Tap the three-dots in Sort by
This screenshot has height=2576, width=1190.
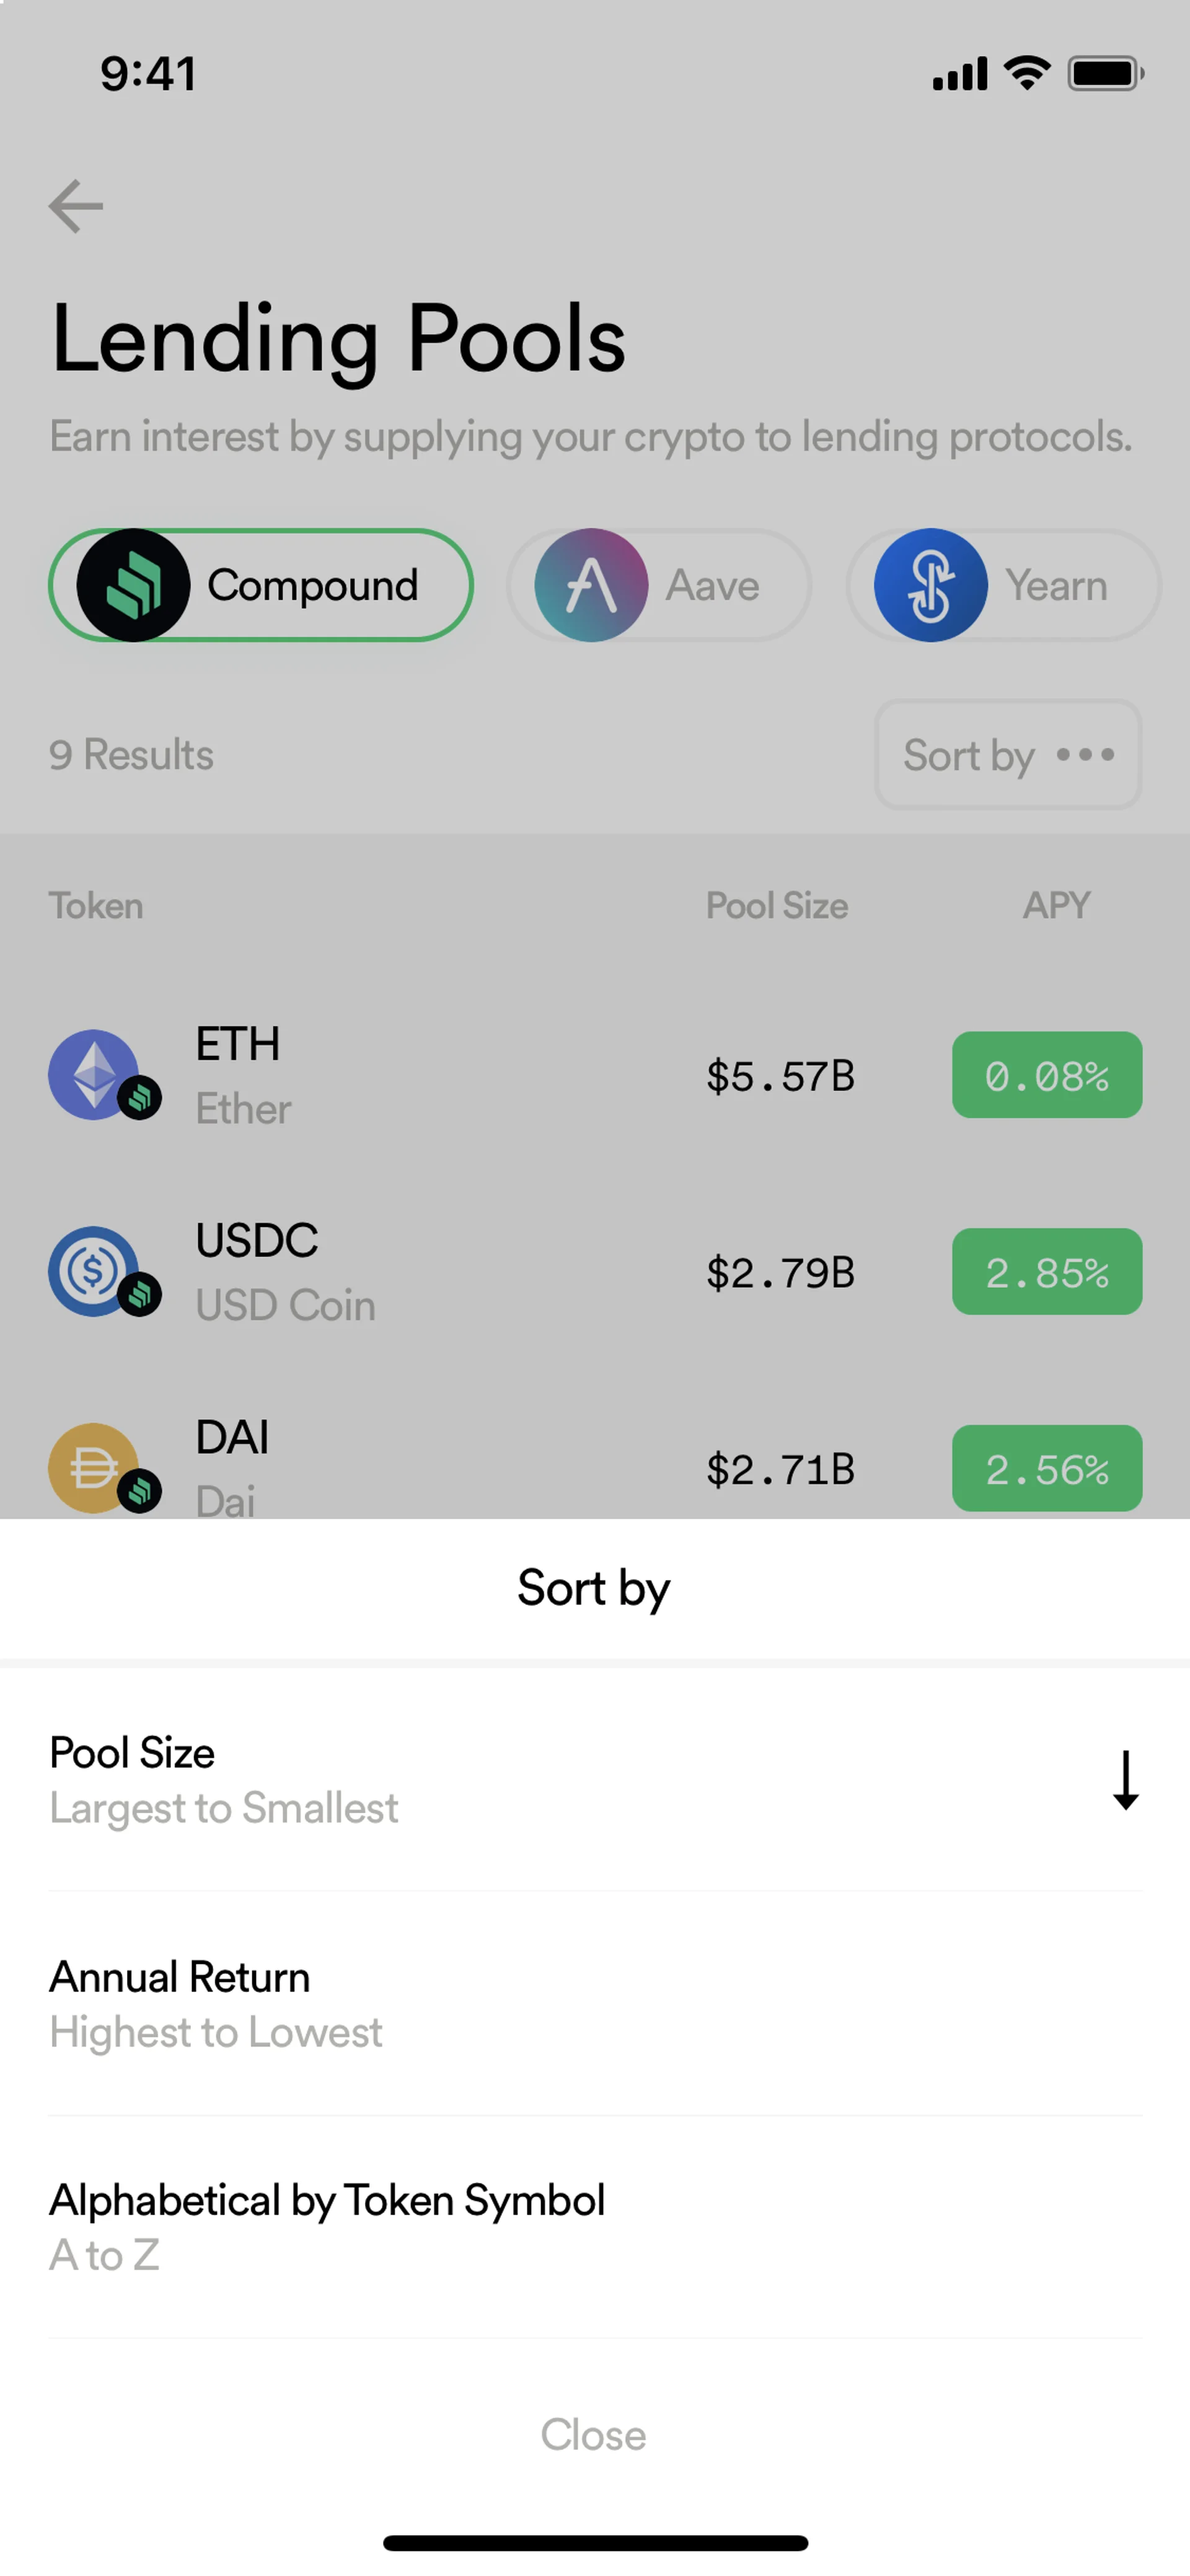click(1085, 755)
